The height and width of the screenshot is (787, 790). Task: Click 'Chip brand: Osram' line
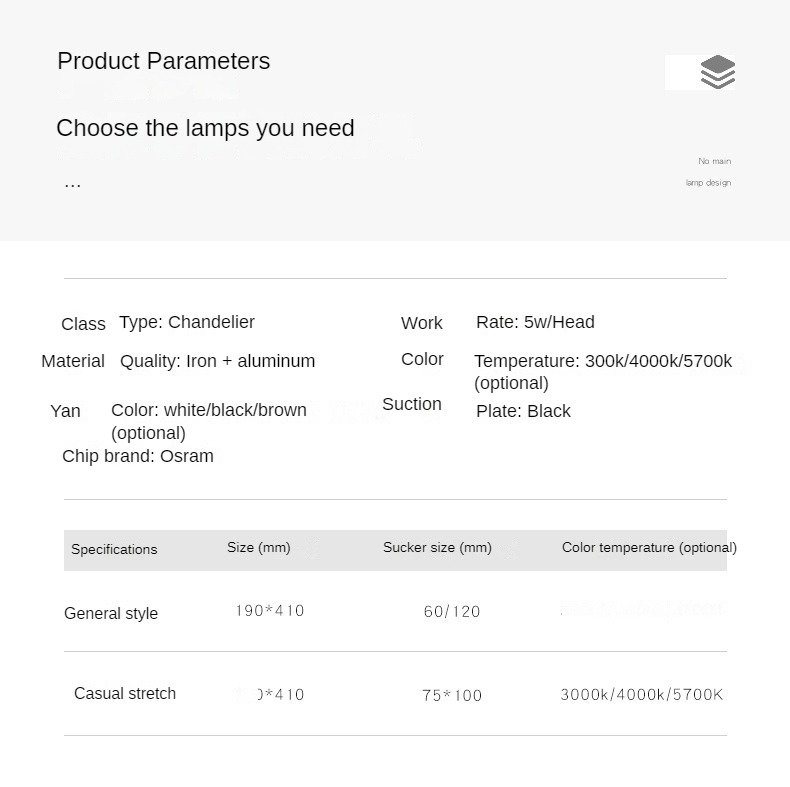(x=138, y=456)
